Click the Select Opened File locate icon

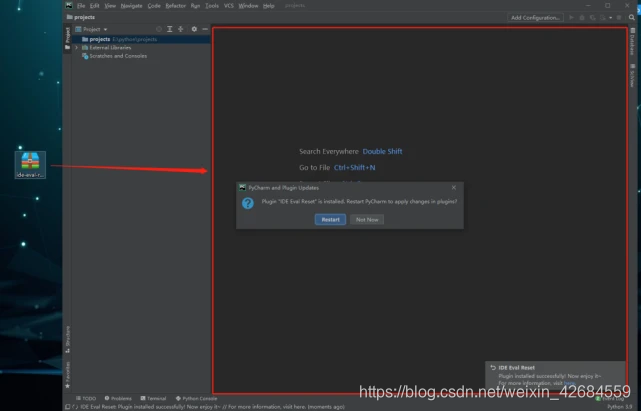[159, 29]
